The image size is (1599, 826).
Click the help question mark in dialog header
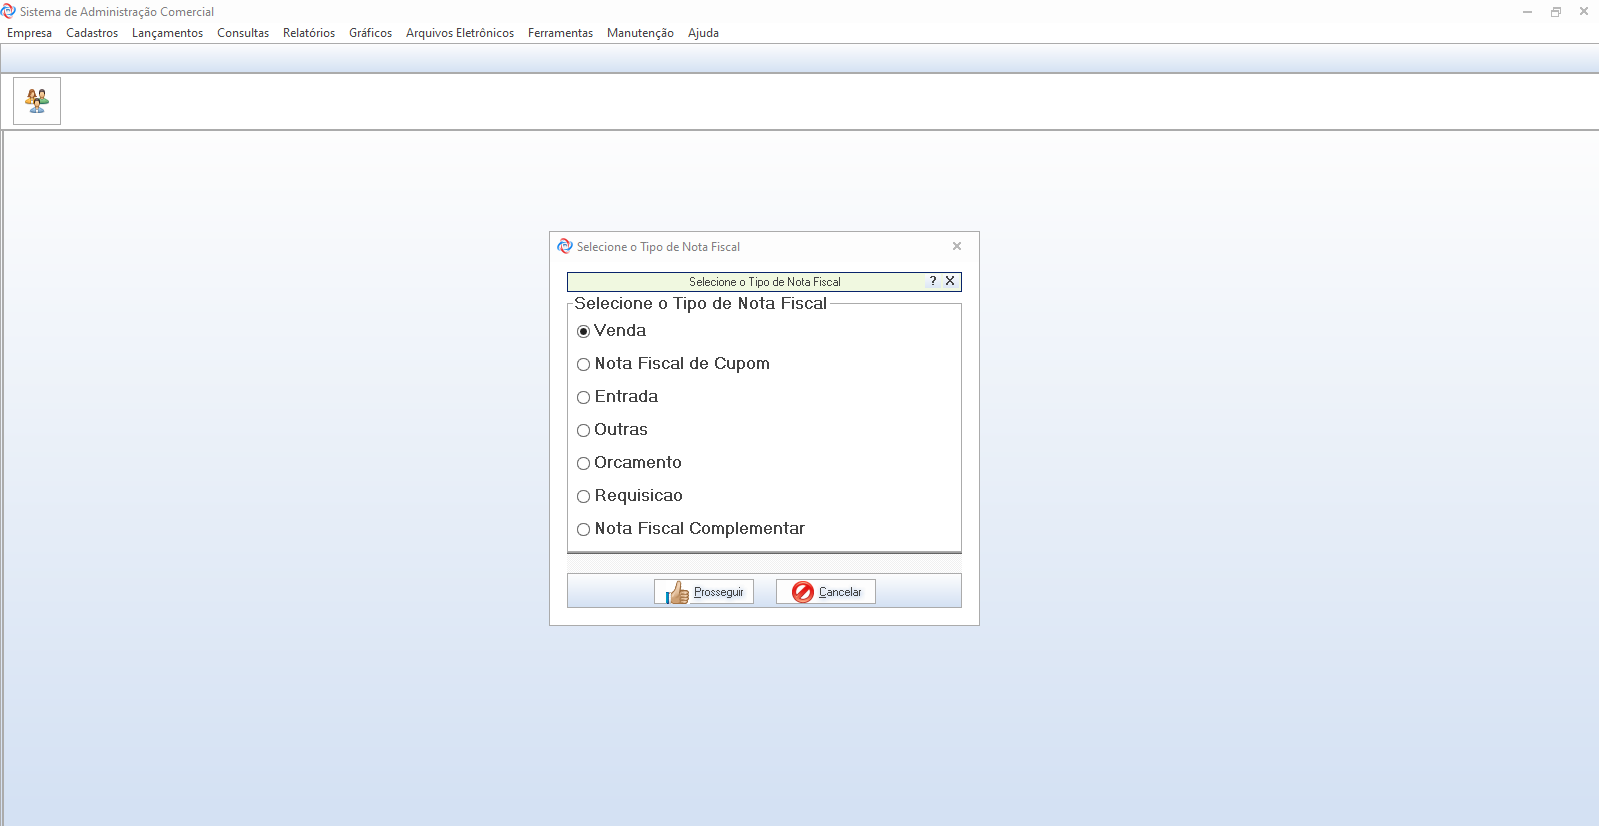click(x=933, y=281)
